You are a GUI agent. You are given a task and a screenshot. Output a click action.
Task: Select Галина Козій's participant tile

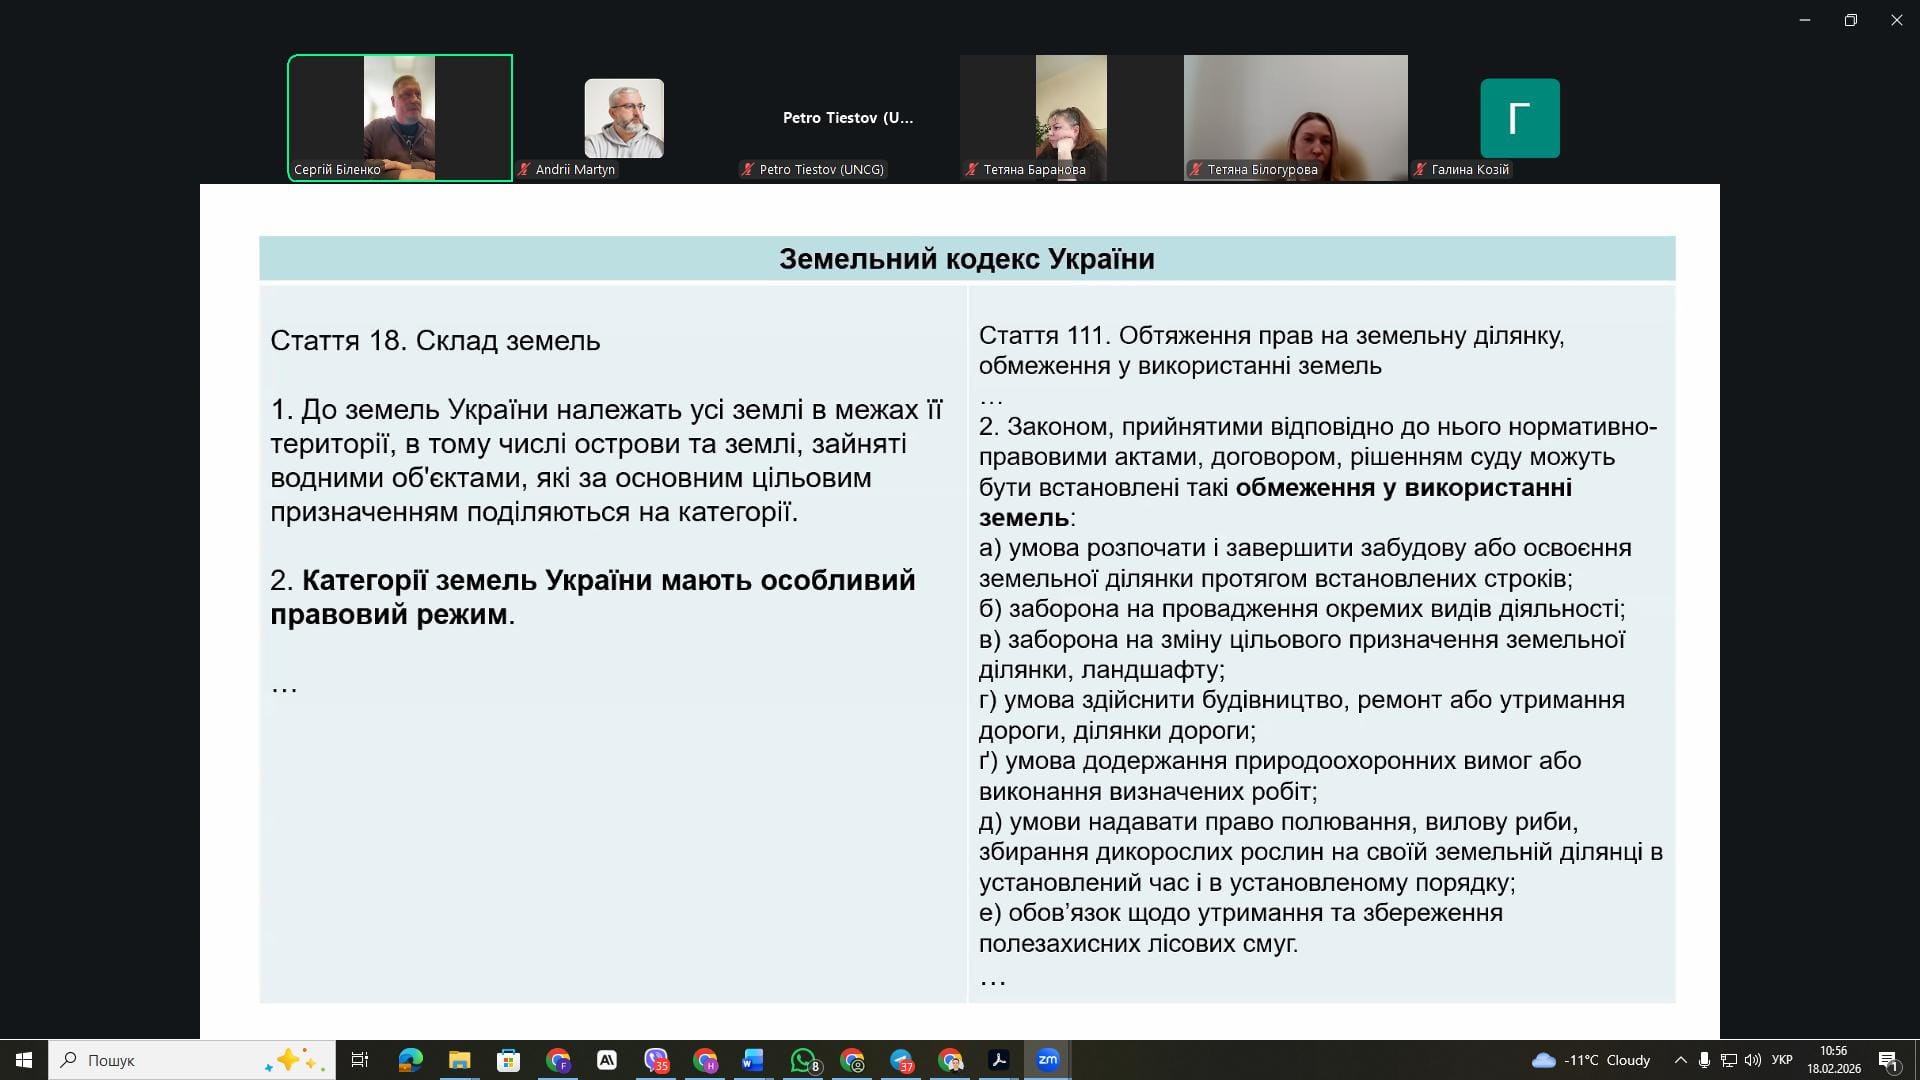tap(1519, 118)
